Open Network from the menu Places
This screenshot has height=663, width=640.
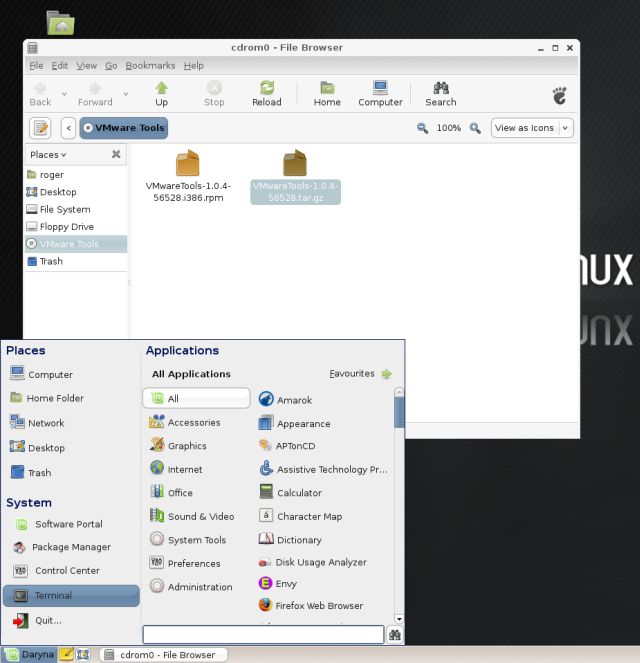coord(37,422)
